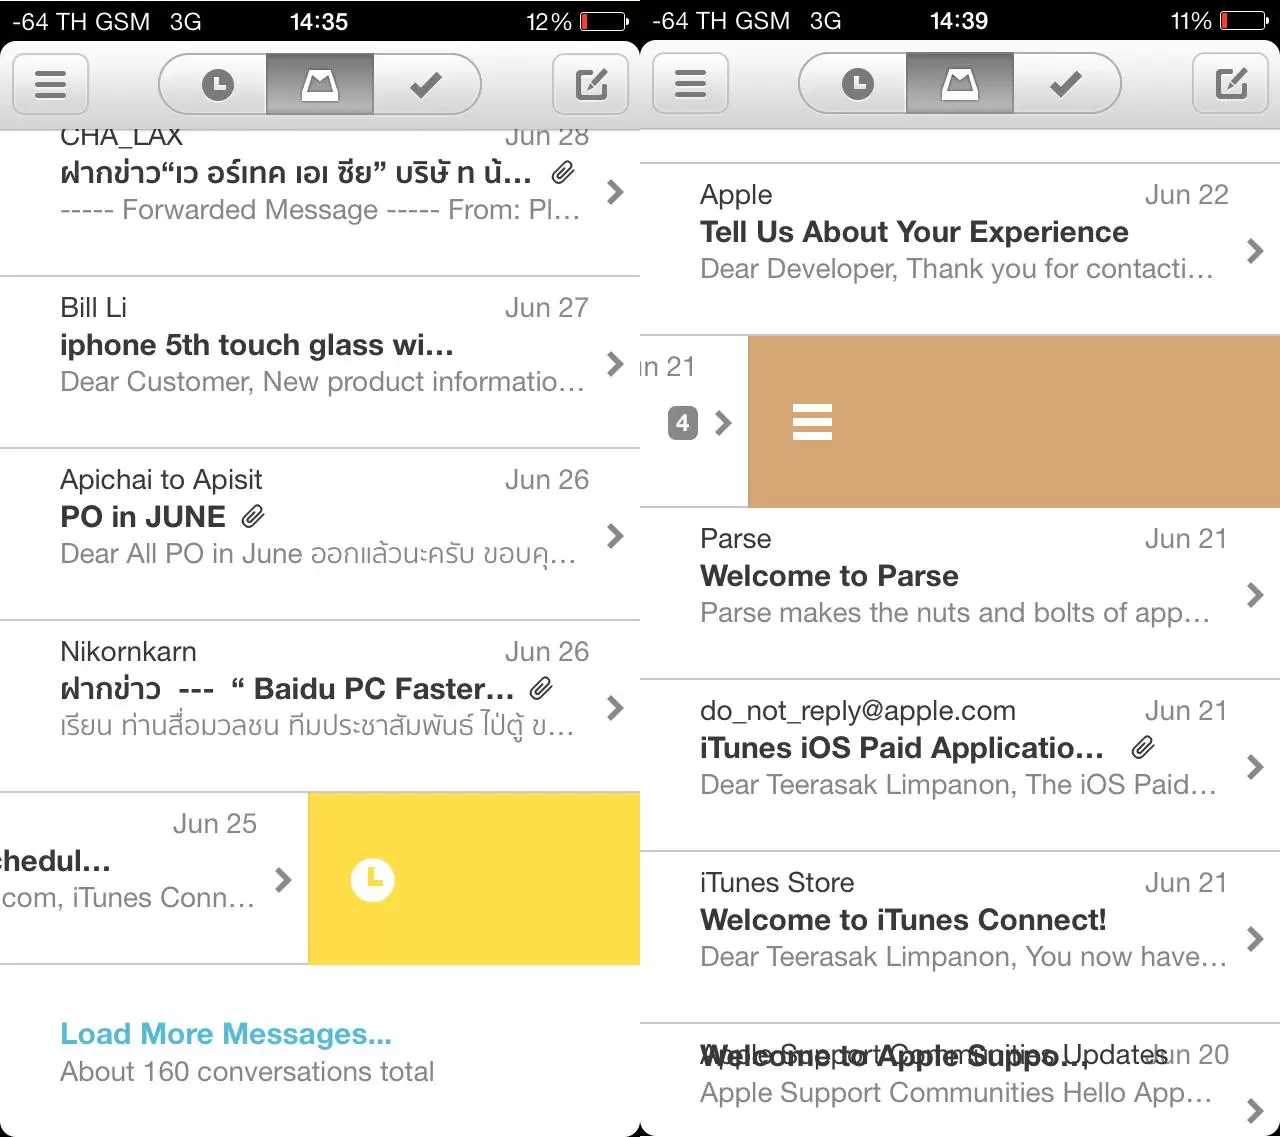Open Dear Customer, New product preview text
The width and height of the screenshot is (1280, 1137).
[x=322, y=382]
